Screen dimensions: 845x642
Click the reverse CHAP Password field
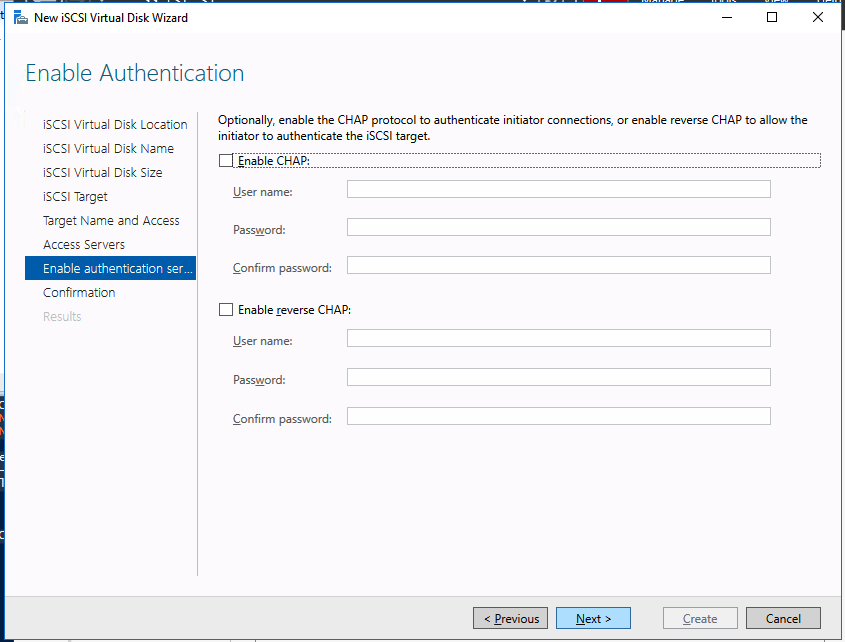(558, 377)
